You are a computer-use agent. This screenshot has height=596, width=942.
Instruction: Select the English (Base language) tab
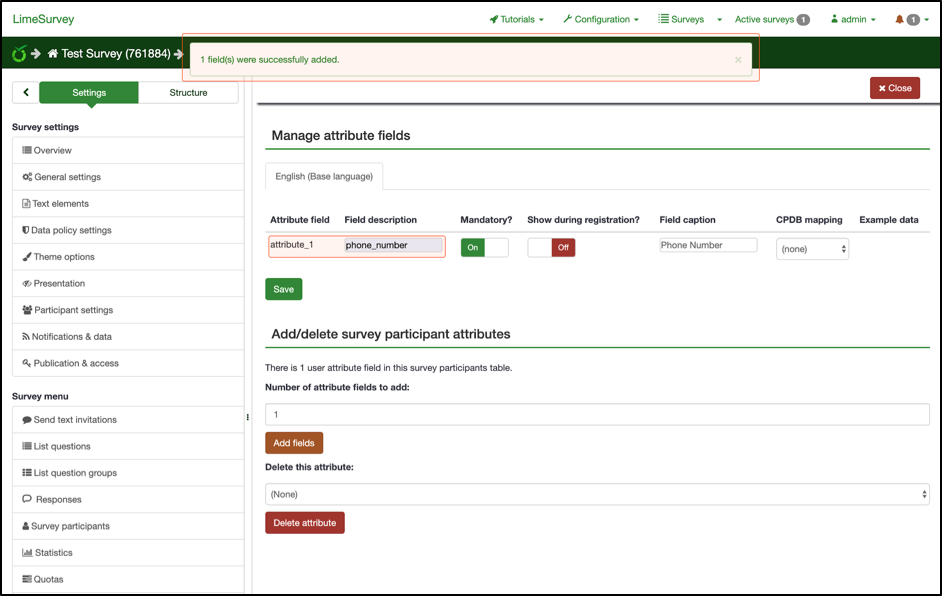tap(324, 176)
